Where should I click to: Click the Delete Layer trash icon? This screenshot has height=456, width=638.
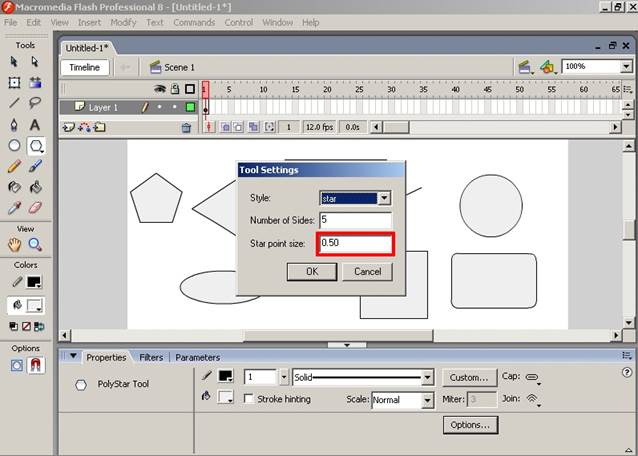(x=186, y=128)
